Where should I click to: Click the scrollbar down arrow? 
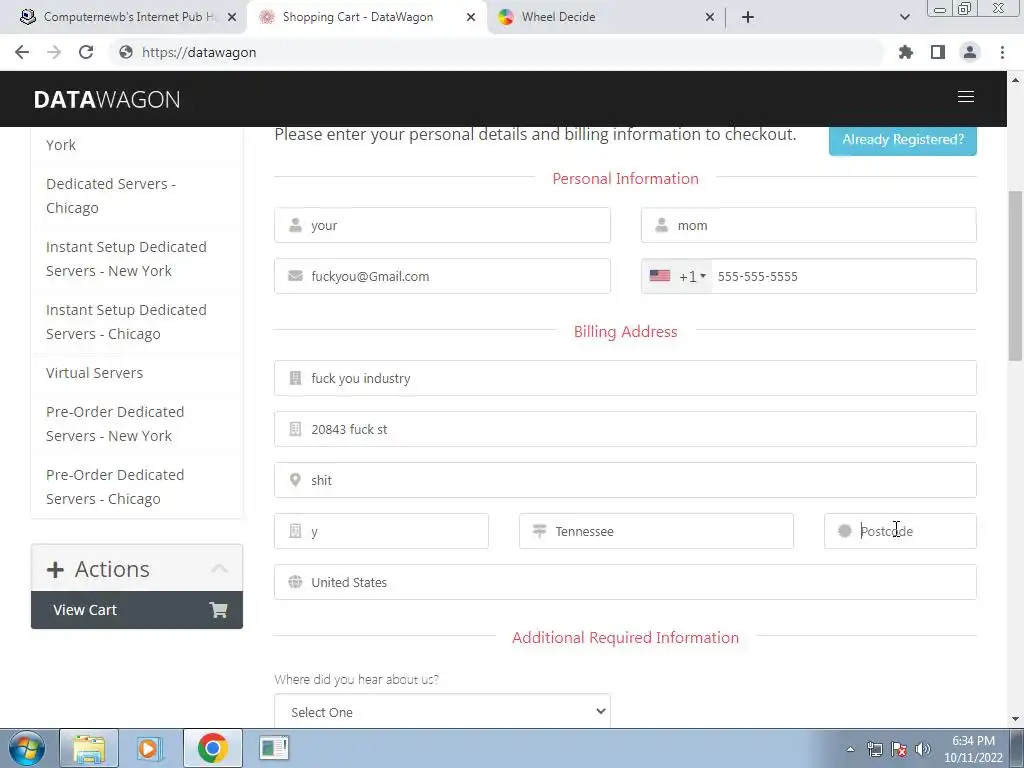(1015, 719)
